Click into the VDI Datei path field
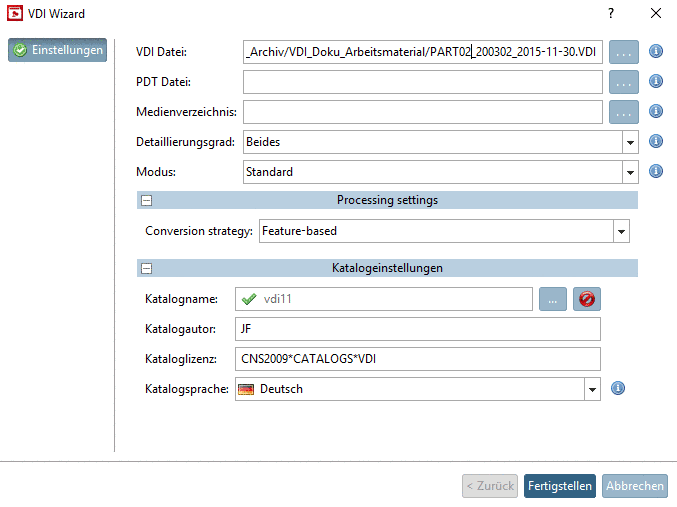This screenshot has height=507, width=677. 423,52
